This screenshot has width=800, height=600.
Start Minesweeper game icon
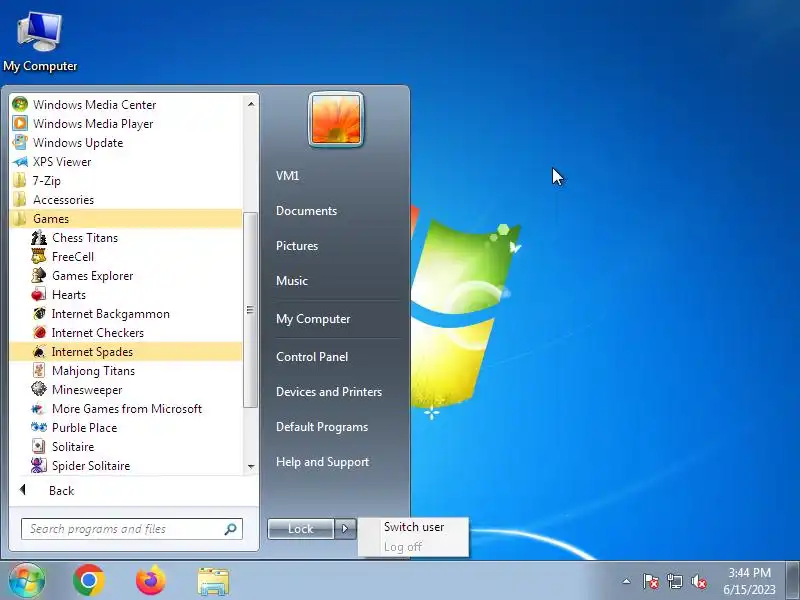coord(39,390)
